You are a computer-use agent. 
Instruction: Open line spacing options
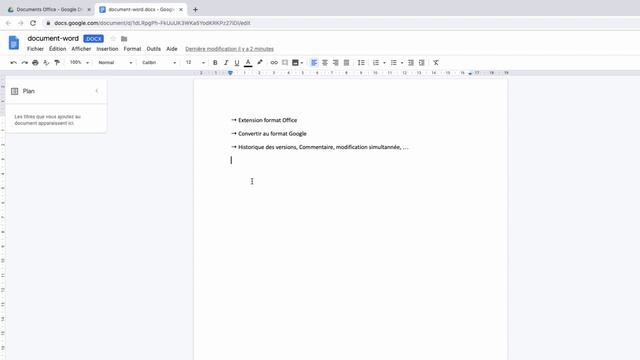[x=361, y=62]
